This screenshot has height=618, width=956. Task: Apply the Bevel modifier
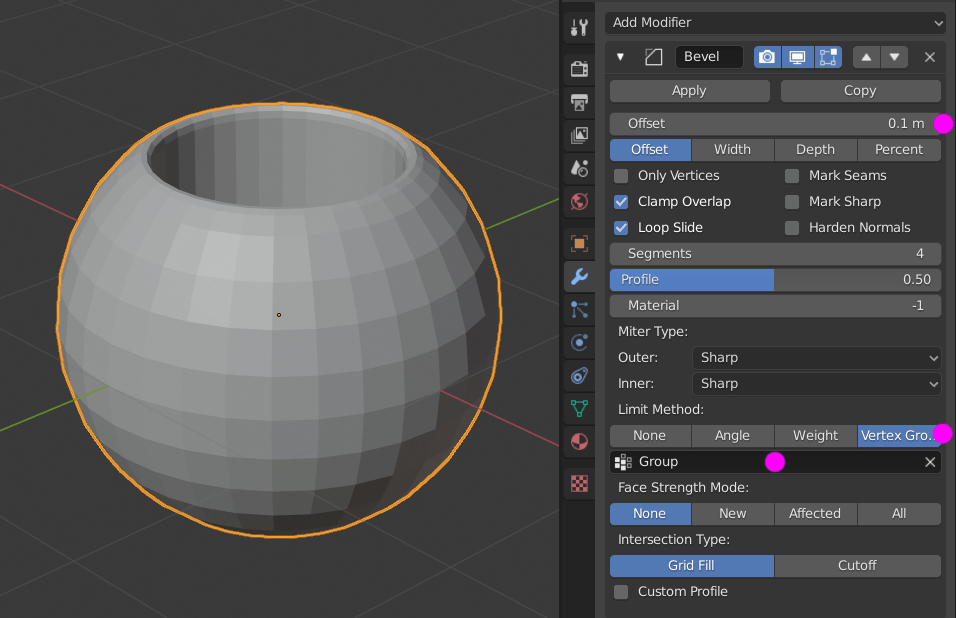coord(689,90)
